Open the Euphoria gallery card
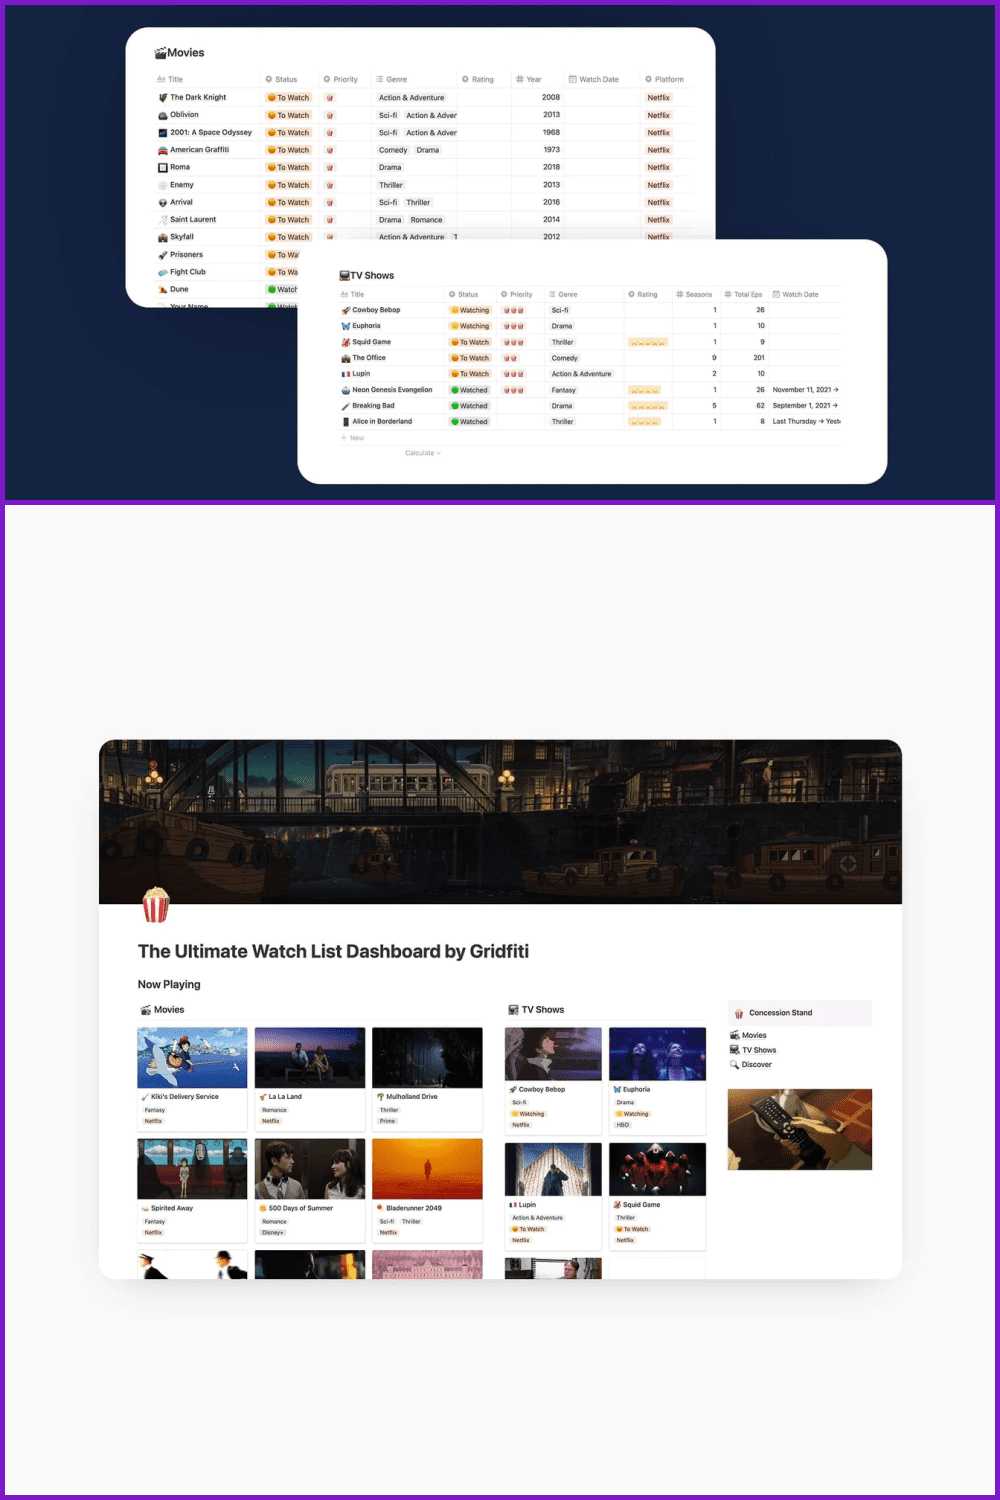The height and width of the screenshot is (1500, 1000). coord(657,1081)
